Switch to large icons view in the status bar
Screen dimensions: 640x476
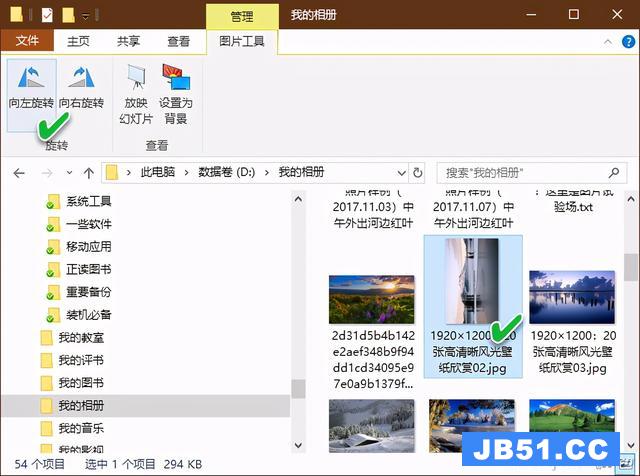(x=627, y=464)
